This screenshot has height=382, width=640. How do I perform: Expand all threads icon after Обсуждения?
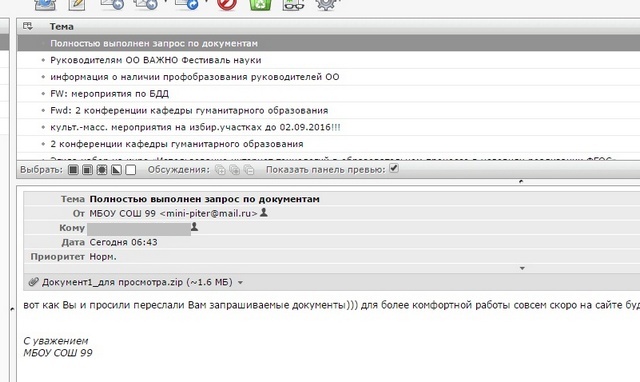pyautogui.click(x=220, y=170)
